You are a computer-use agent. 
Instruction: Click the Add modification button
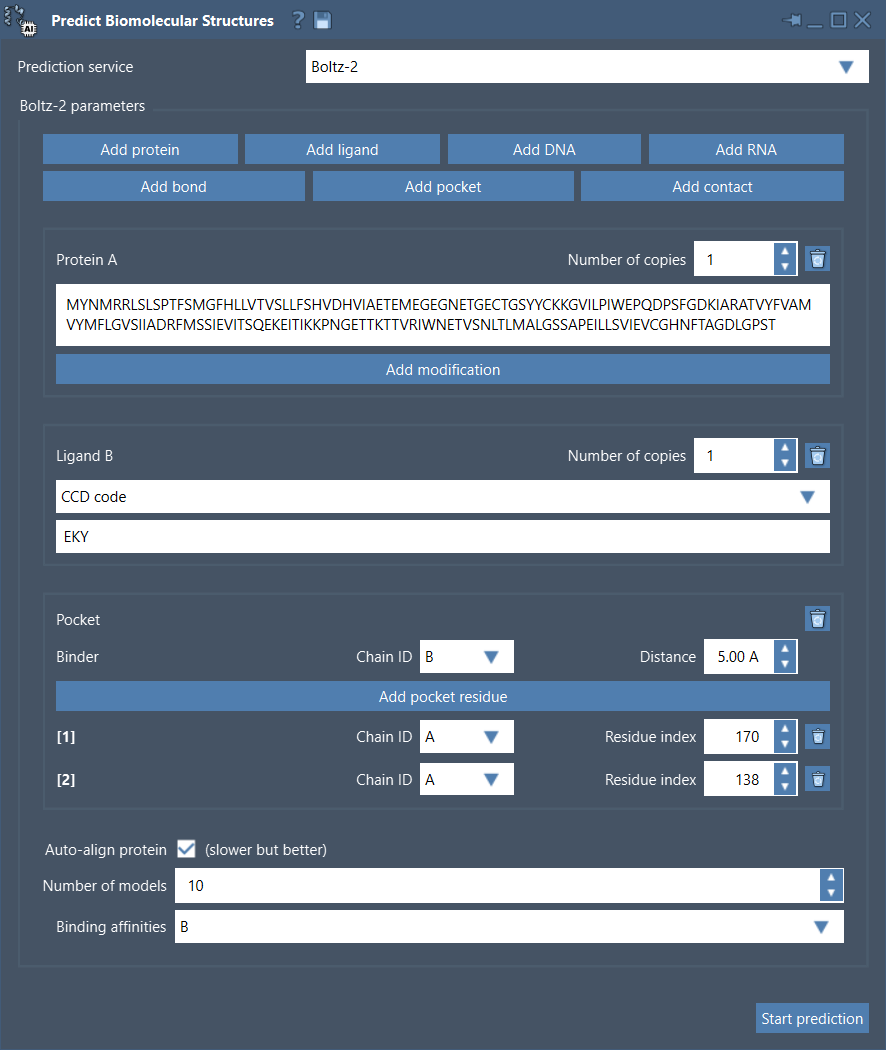click(x=443, y=370)
